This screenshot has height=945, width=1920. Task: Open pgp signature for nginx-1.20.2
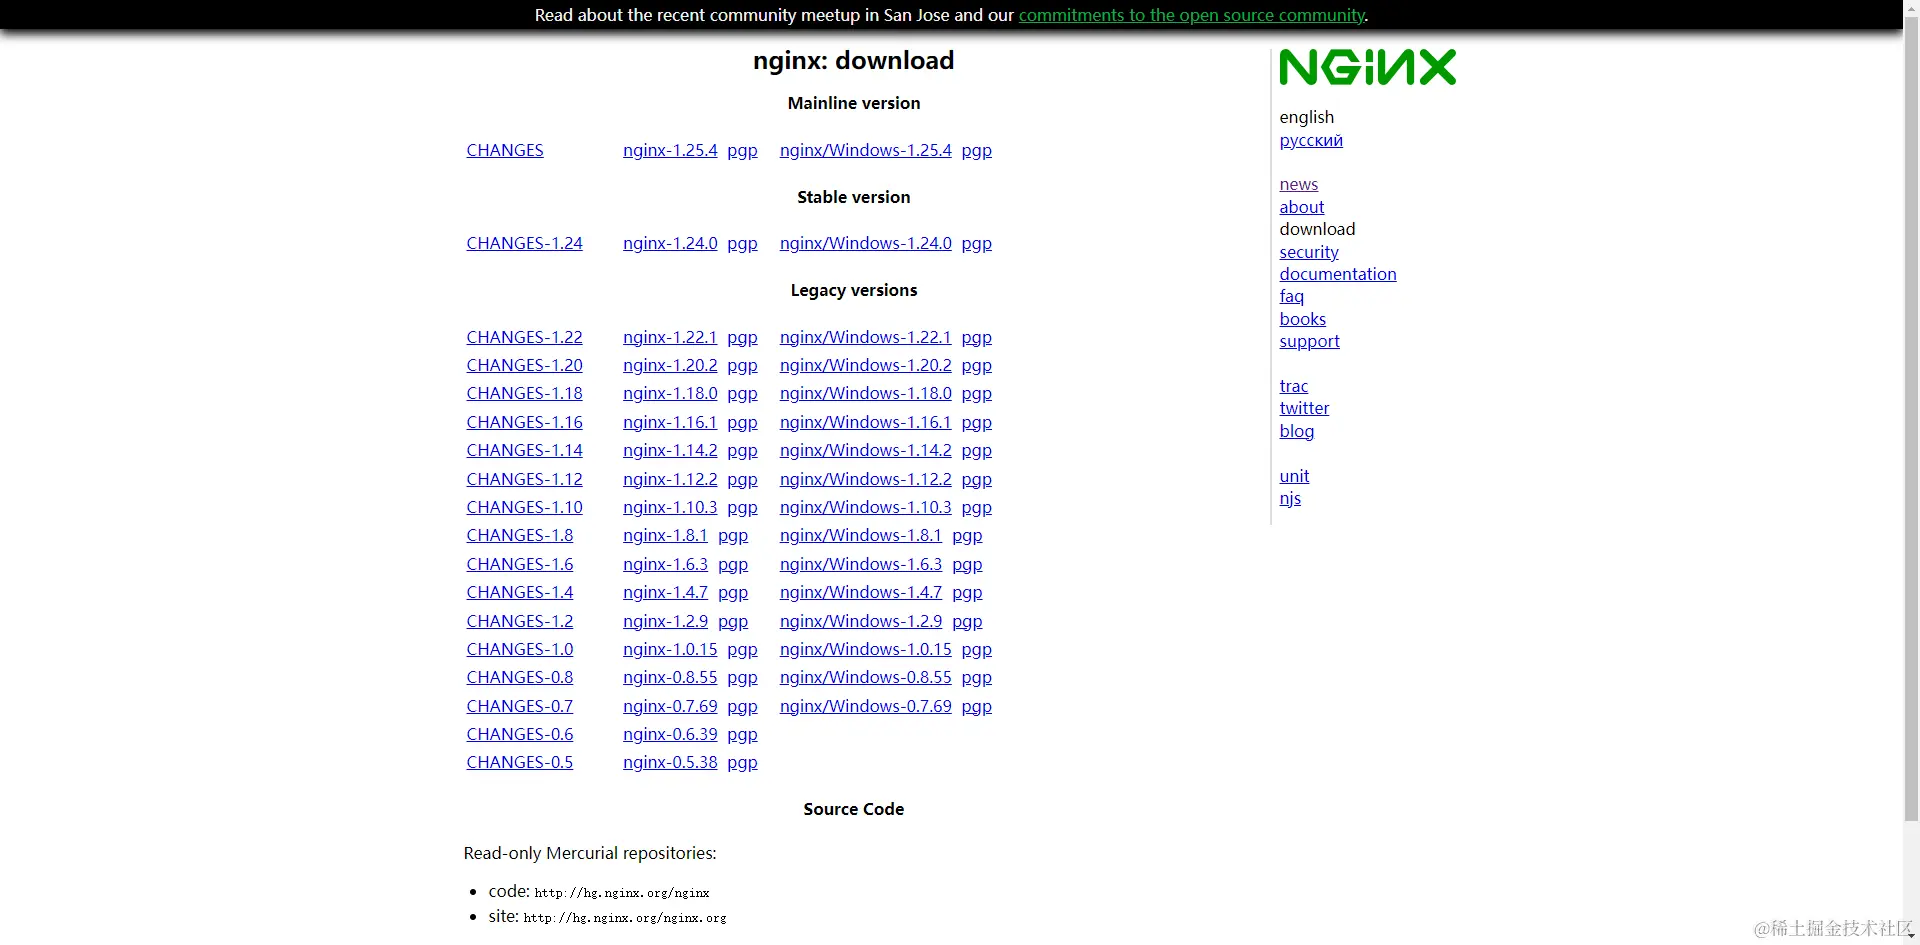tap(742, 365)
